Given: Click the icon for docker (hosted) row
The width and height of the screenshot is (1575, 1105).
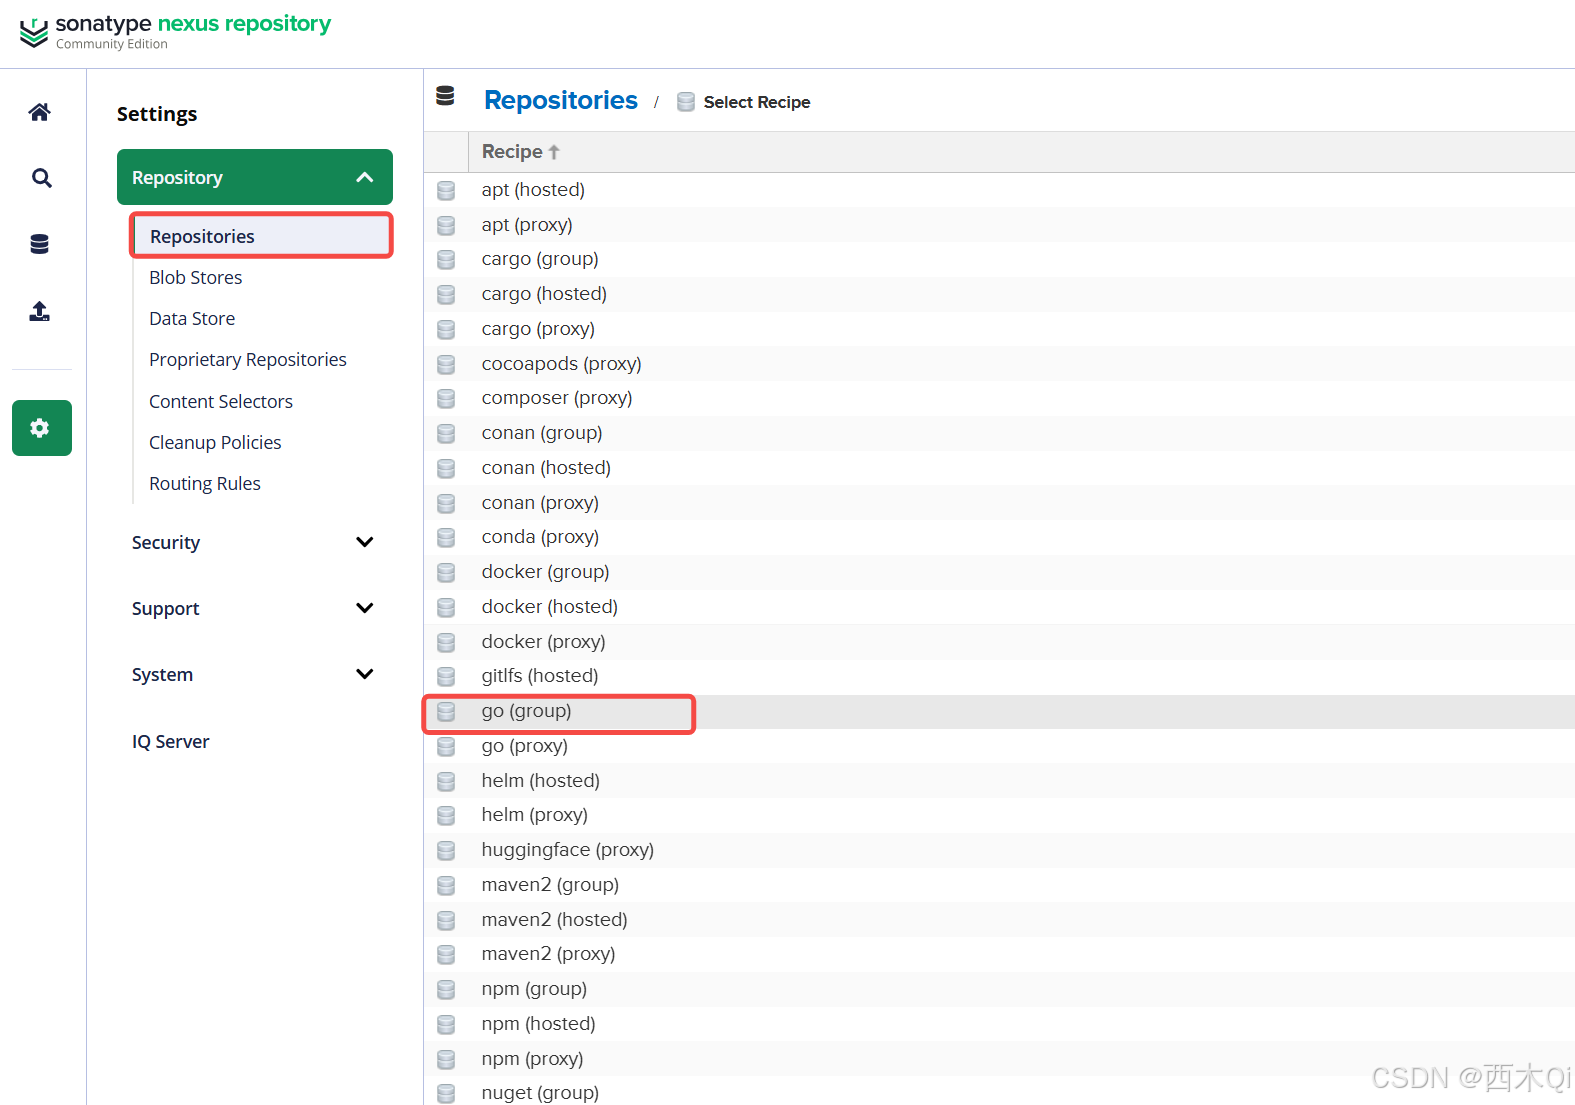Looking at the screenshot, I should pos(446,607).
